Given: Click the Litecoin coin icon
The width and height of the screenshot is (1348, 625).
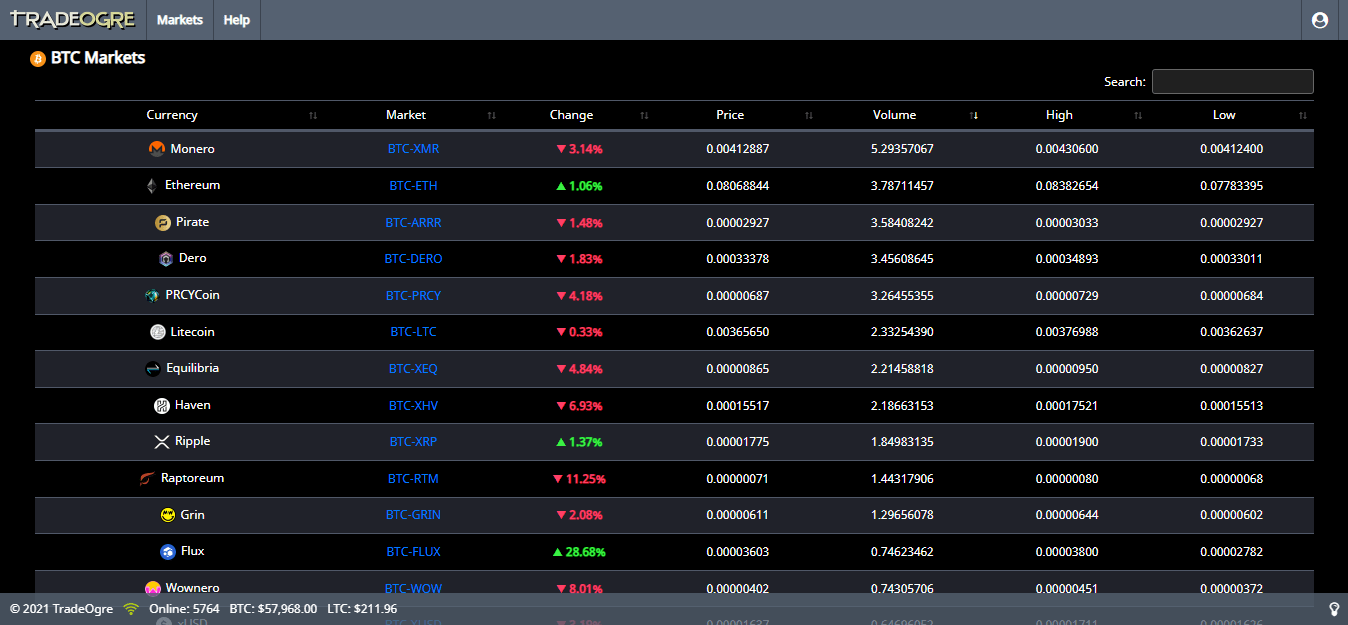Looking at the screenshot, I should [x=158, y=332].
